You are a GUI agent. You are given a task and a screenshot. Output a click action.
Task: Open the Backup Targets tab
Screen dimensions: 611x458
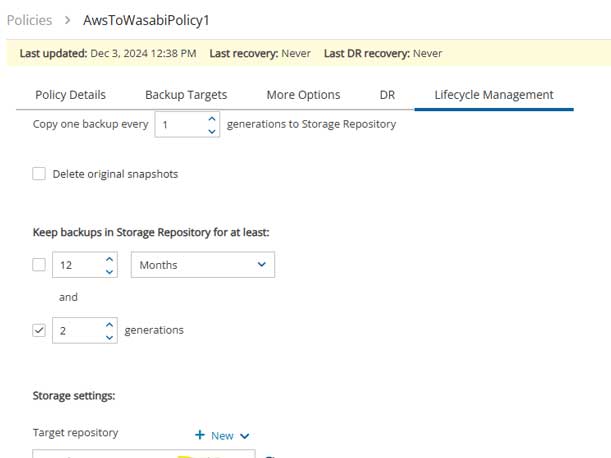pyautogui.click(x=186, y=95)
